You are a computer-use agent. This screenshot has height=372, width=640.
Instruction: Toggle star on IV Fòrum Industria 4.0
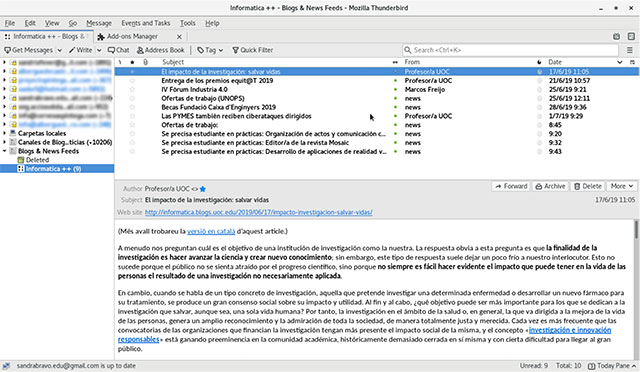[x=132, y=89]
